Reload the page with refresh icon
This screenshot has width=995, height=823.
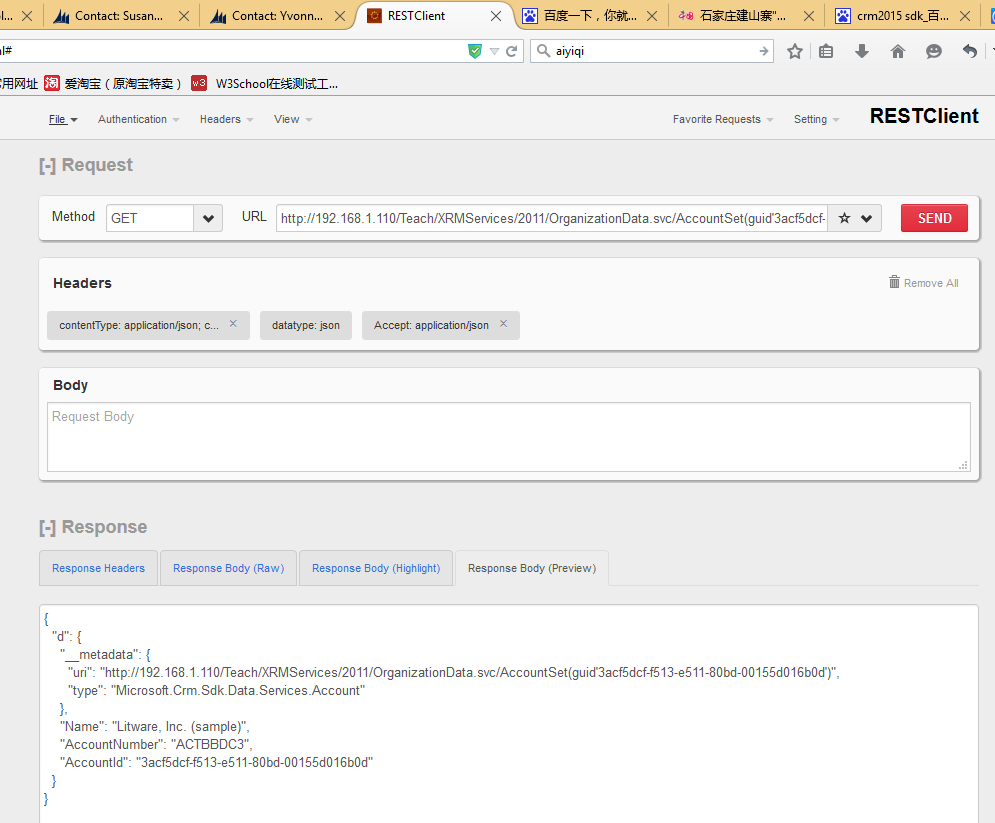[511, 51]
